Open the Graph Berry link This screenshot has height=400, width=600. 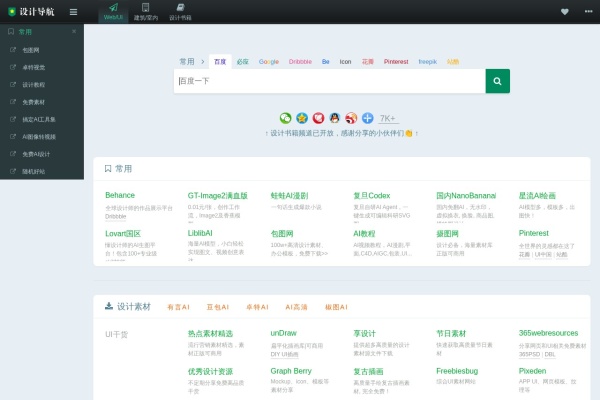click(291, 371)
